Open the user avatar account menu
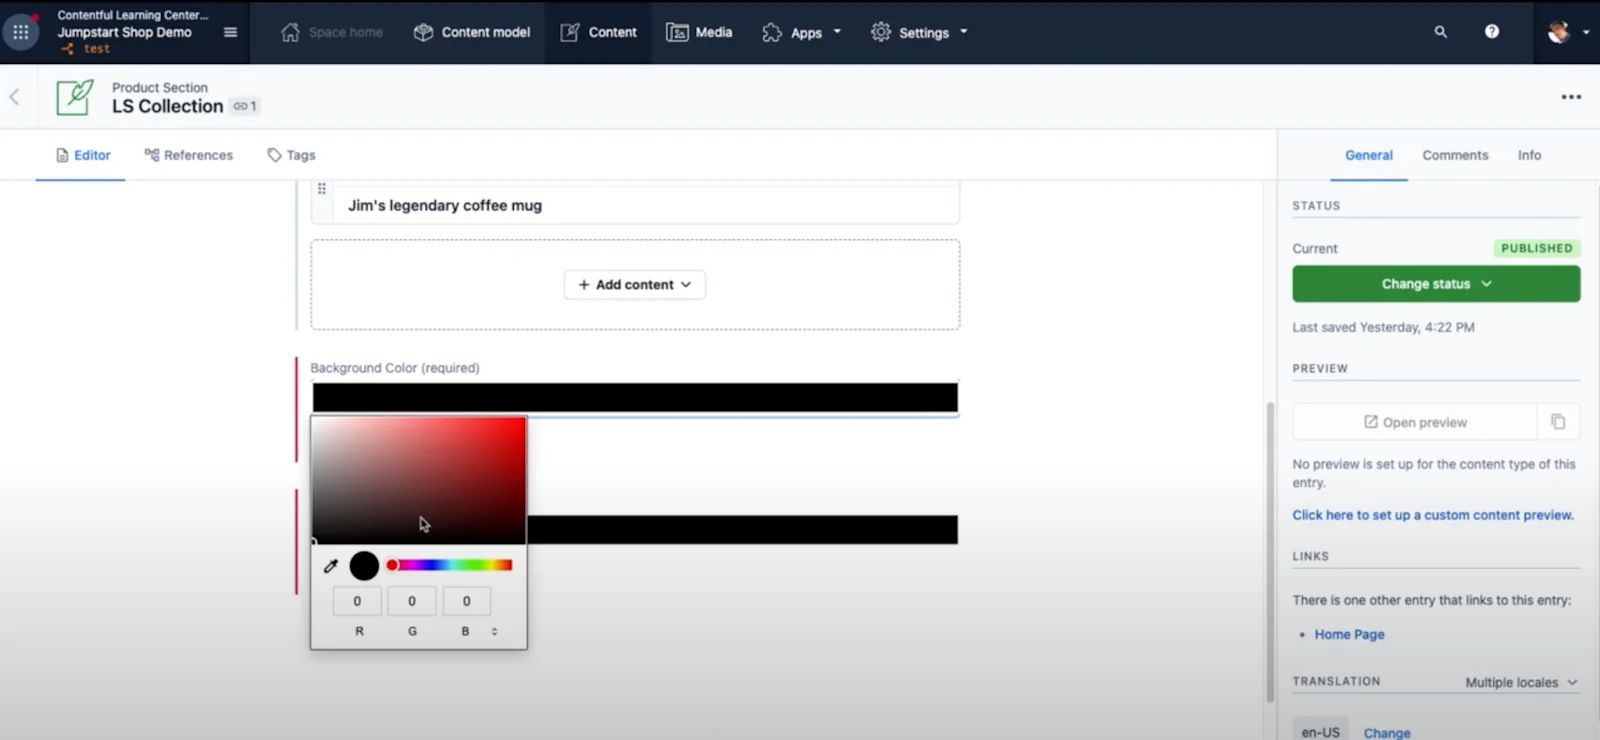Screen dimensions: 1600x740 (x=1567, y=32)
